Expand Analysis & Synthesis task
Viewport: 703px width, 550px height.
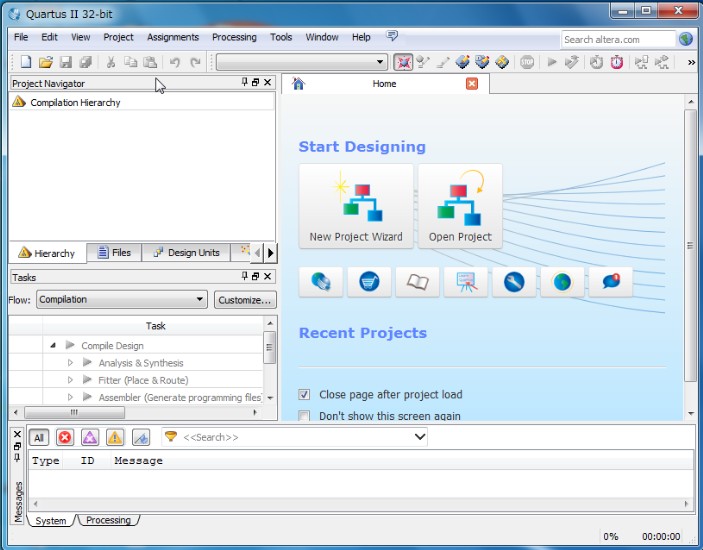click(x=70, y=363)
